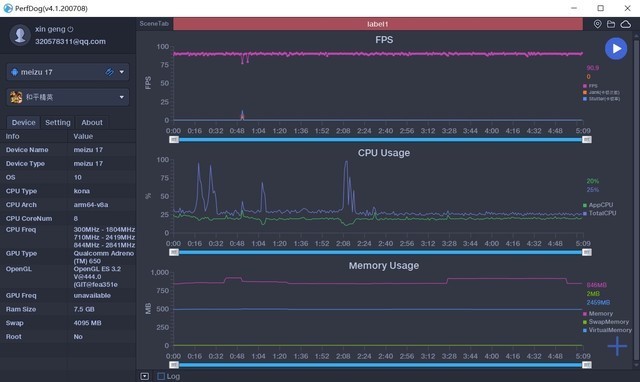This screenshot has height=382, width=640.
Task: Open the folder icon in top bar
Action: point(611,24)
